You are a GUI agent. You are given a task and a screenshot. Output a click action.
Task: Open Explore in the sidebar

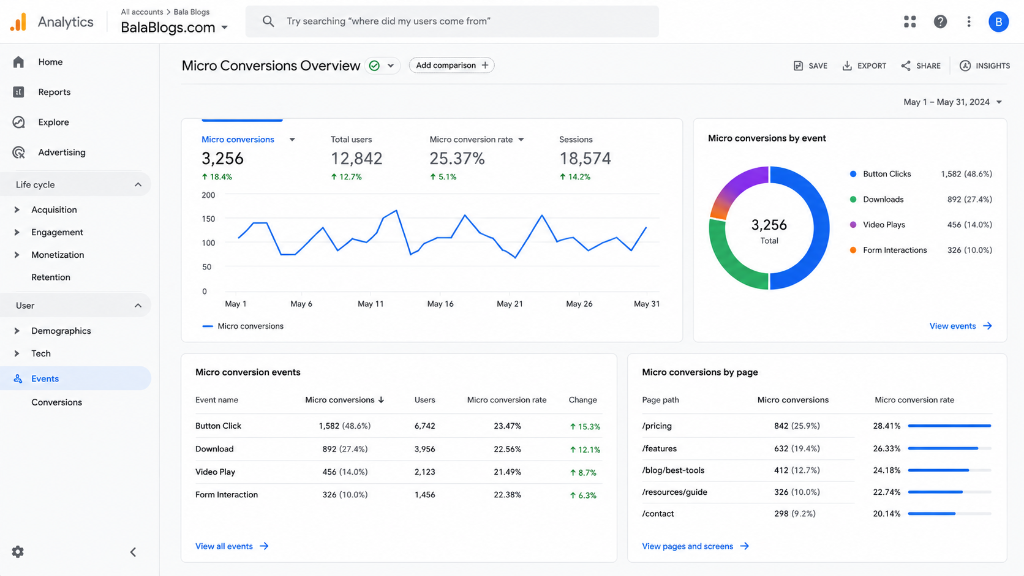point(54,122)
